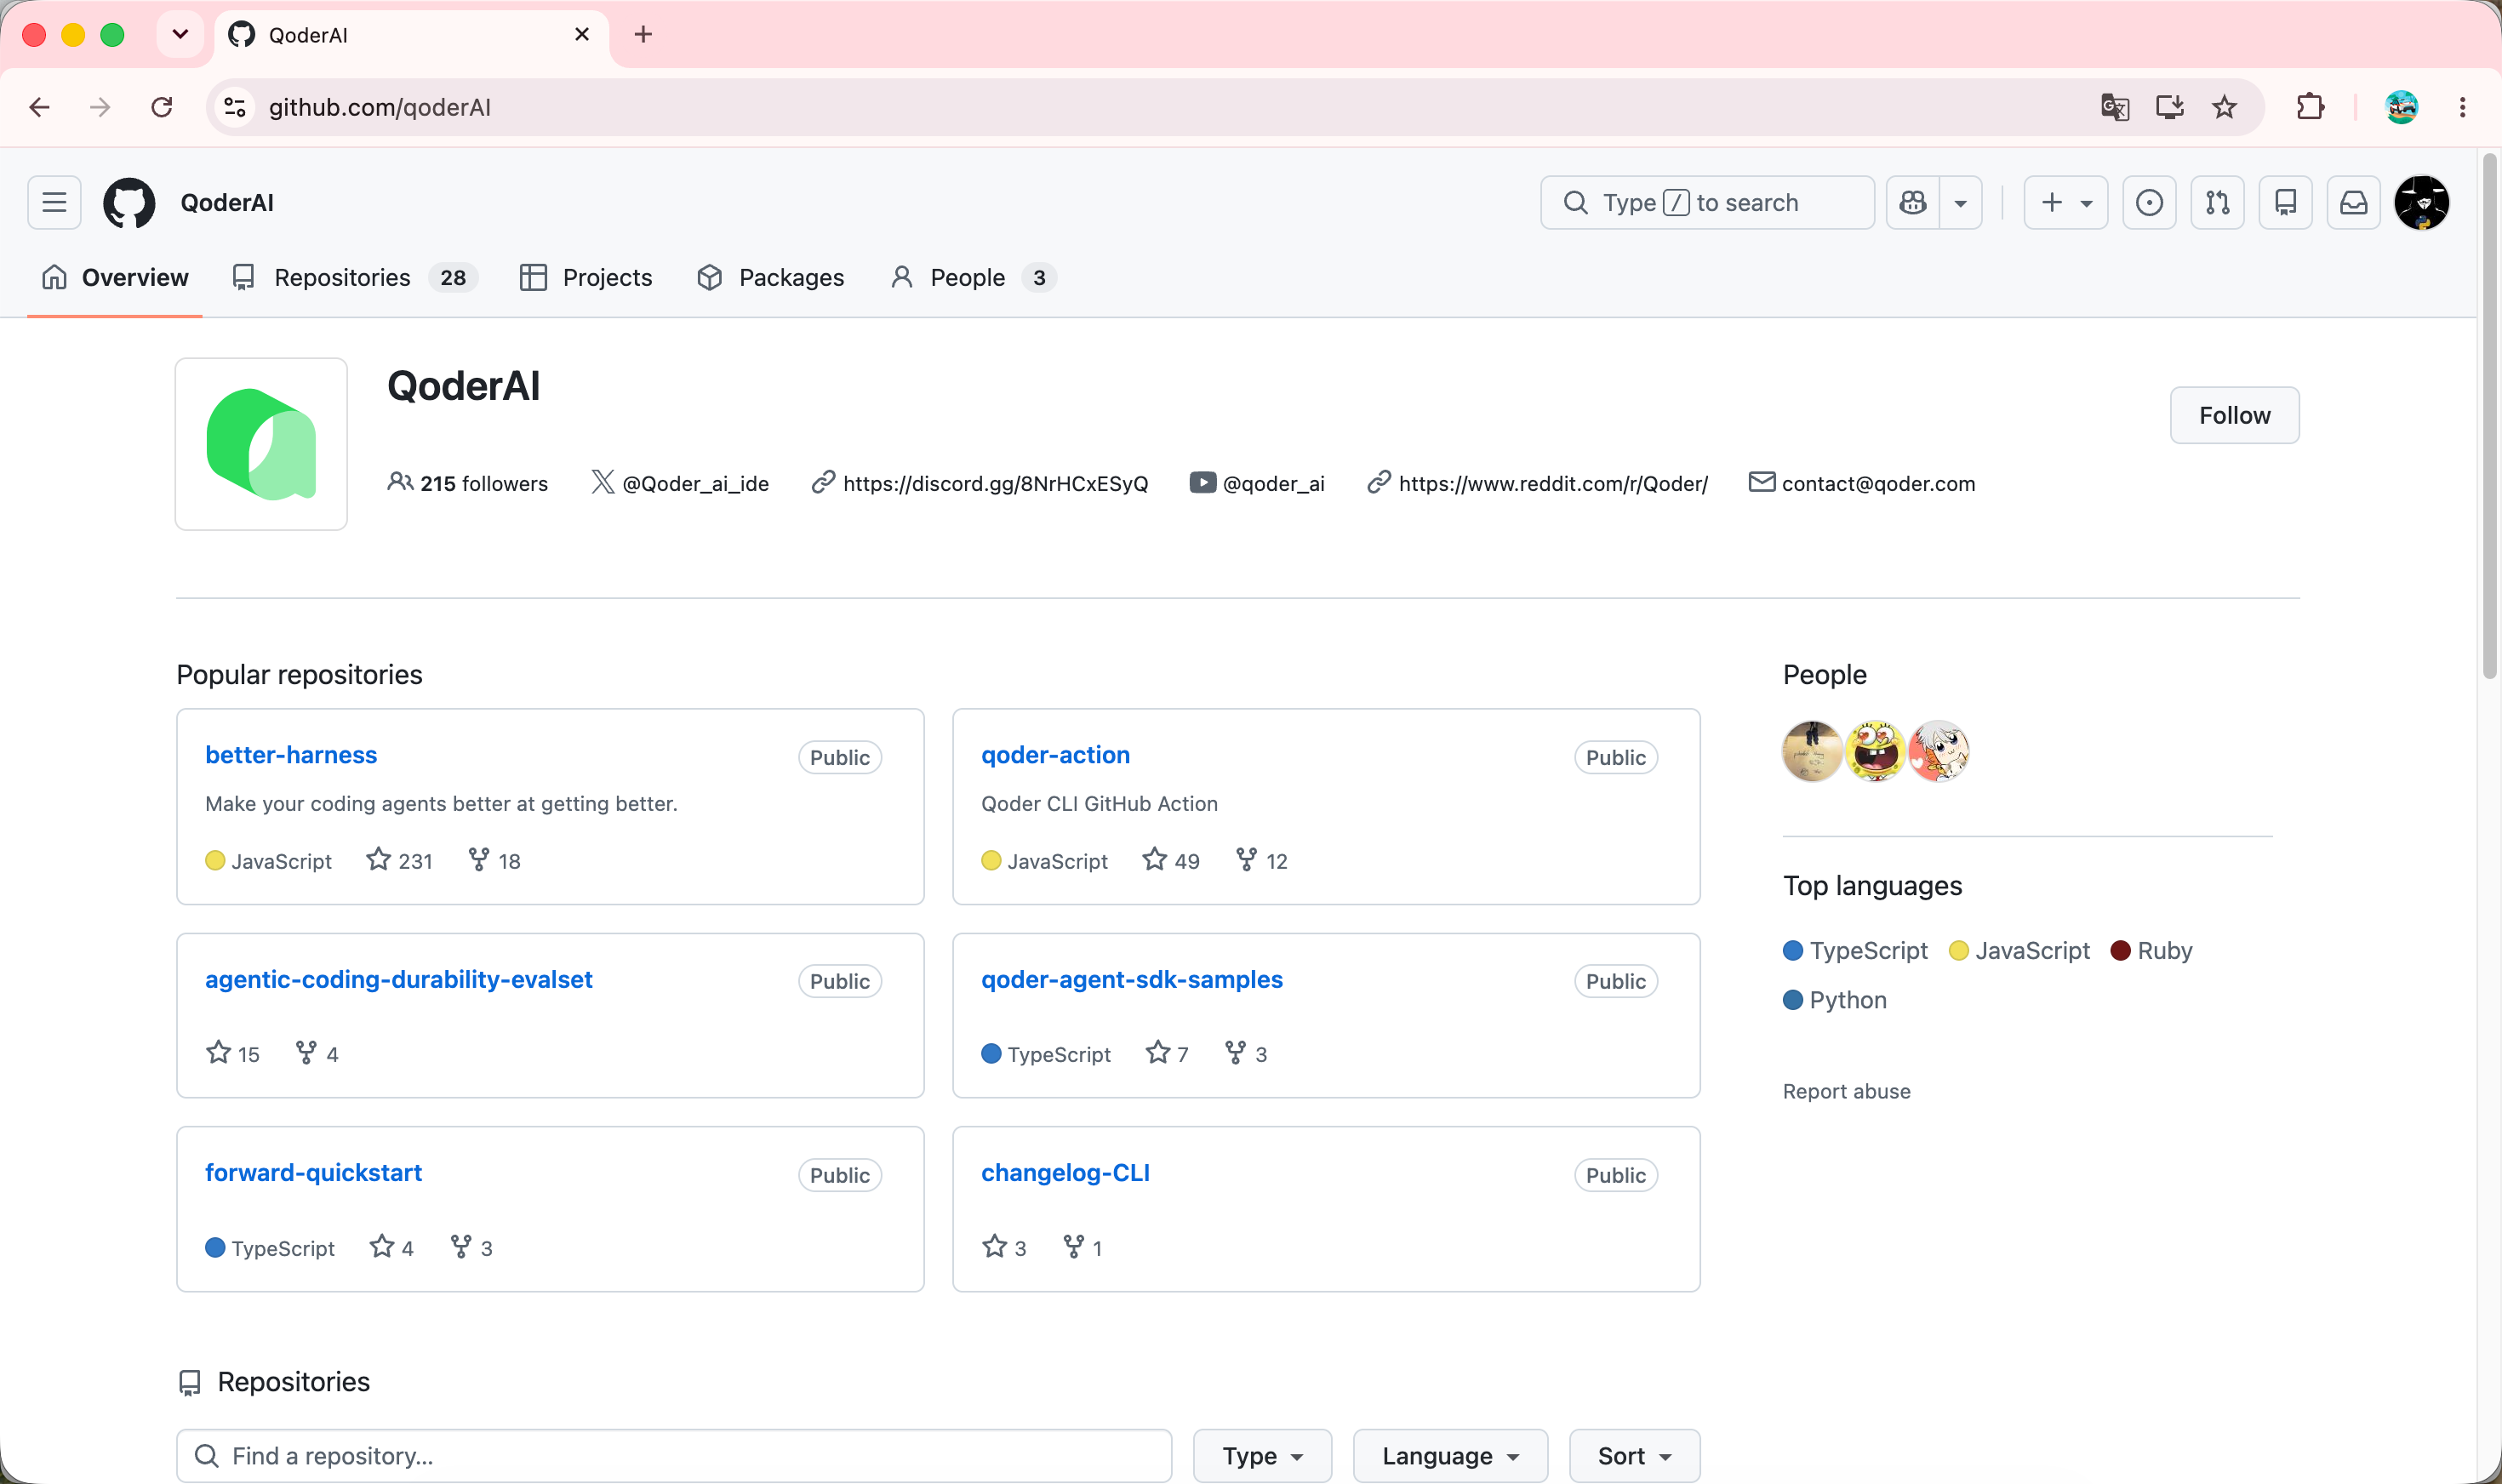
Task: View stars of qoder-agent-sdk-samples (7)
Action: pos(1167,1054)
